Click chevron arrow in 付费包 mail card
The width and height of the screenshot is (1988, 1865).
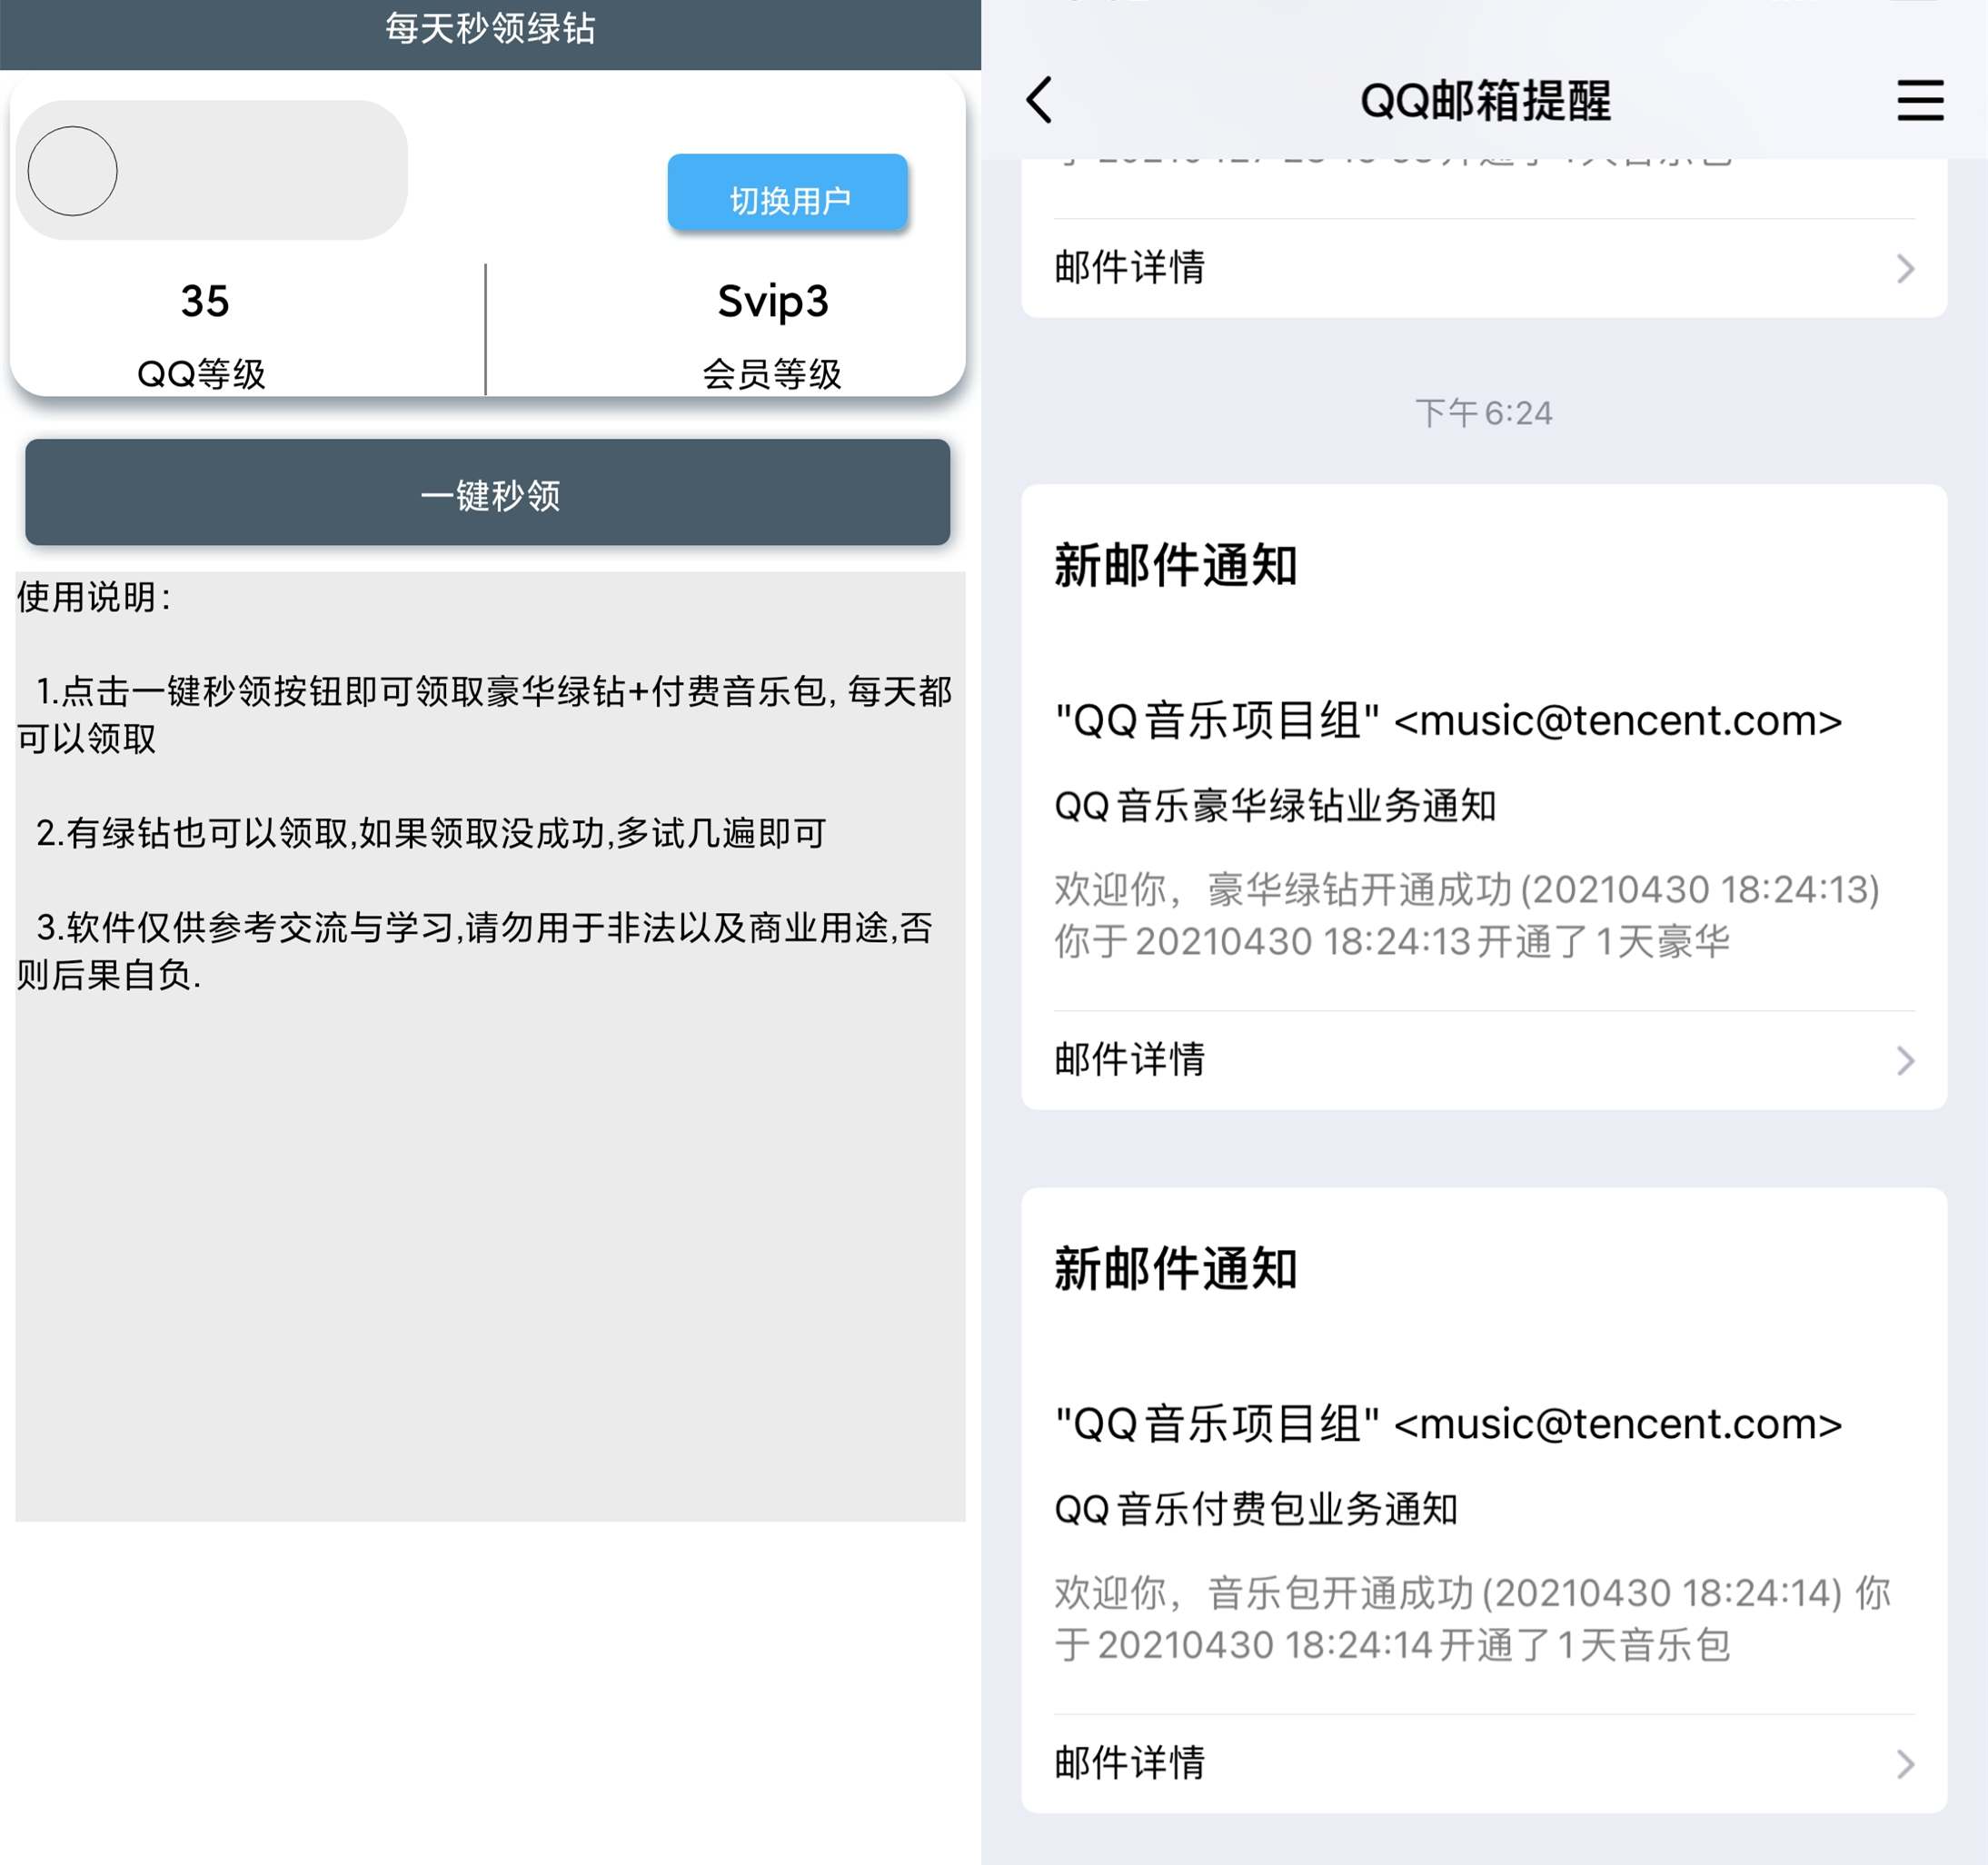coord(1905,1763)
